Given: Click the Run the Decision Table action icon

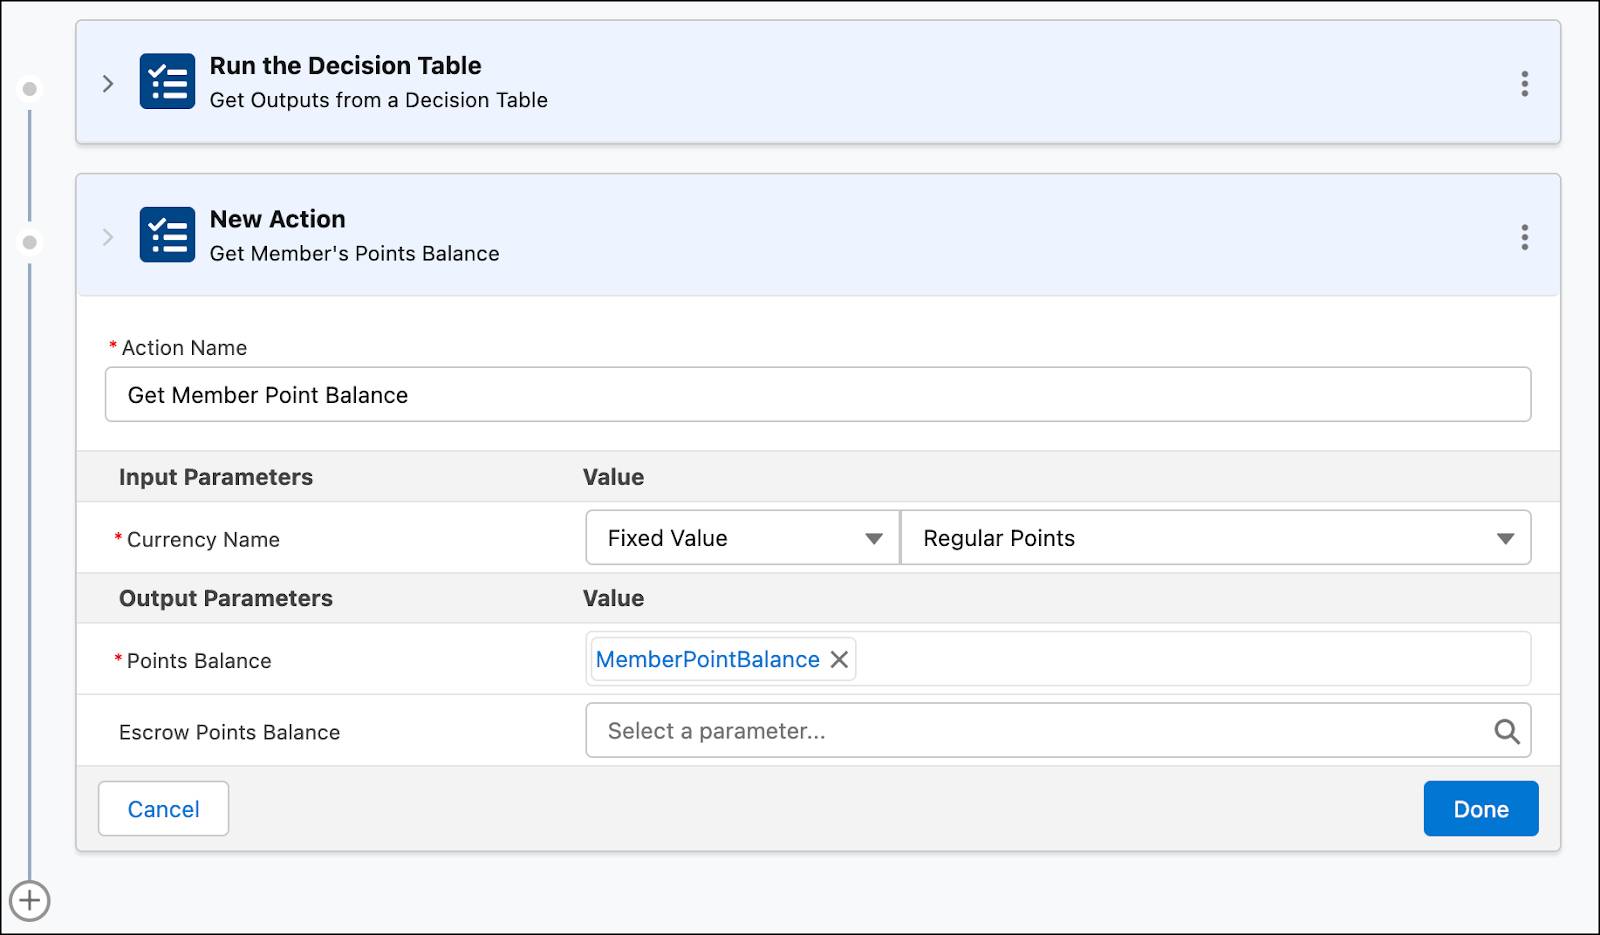Looking at the screenshot, I should [167, 82].
